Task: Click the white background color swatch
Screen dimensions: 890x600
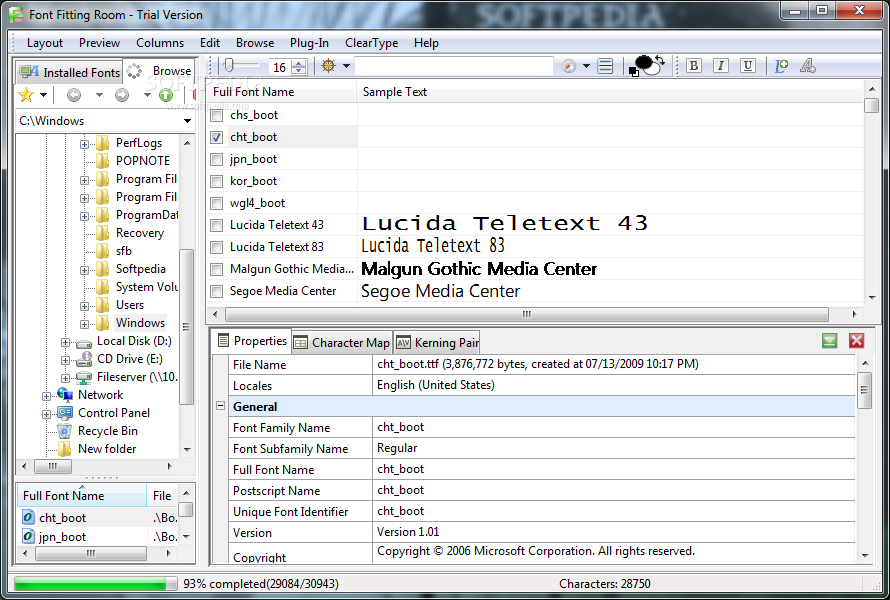Action: pos(653,69)
